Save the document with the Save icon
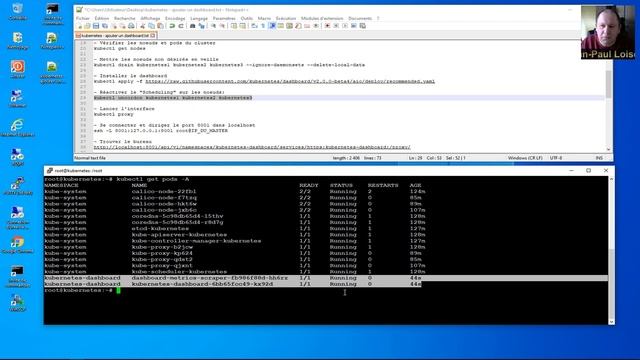 point(96,26)
